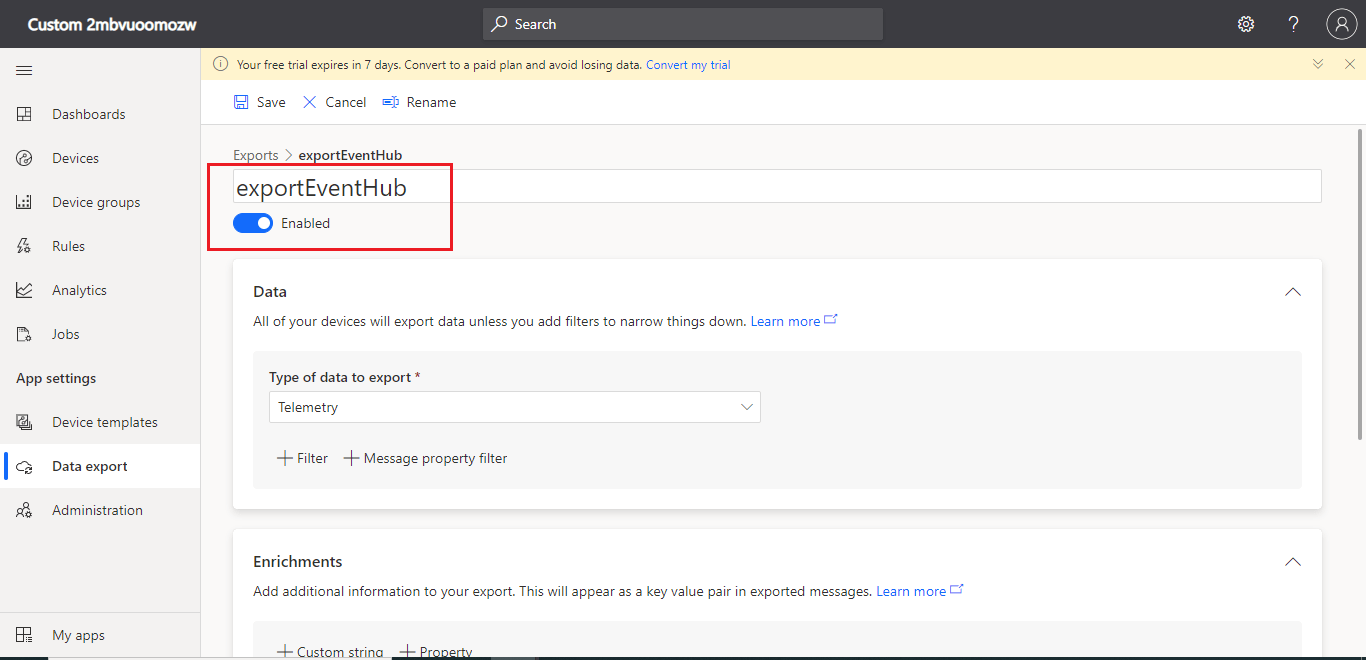Open the Dashboards page
The width and height of the screenshot is (1366, 660).
pyautogui.click(x=88, y=114)
